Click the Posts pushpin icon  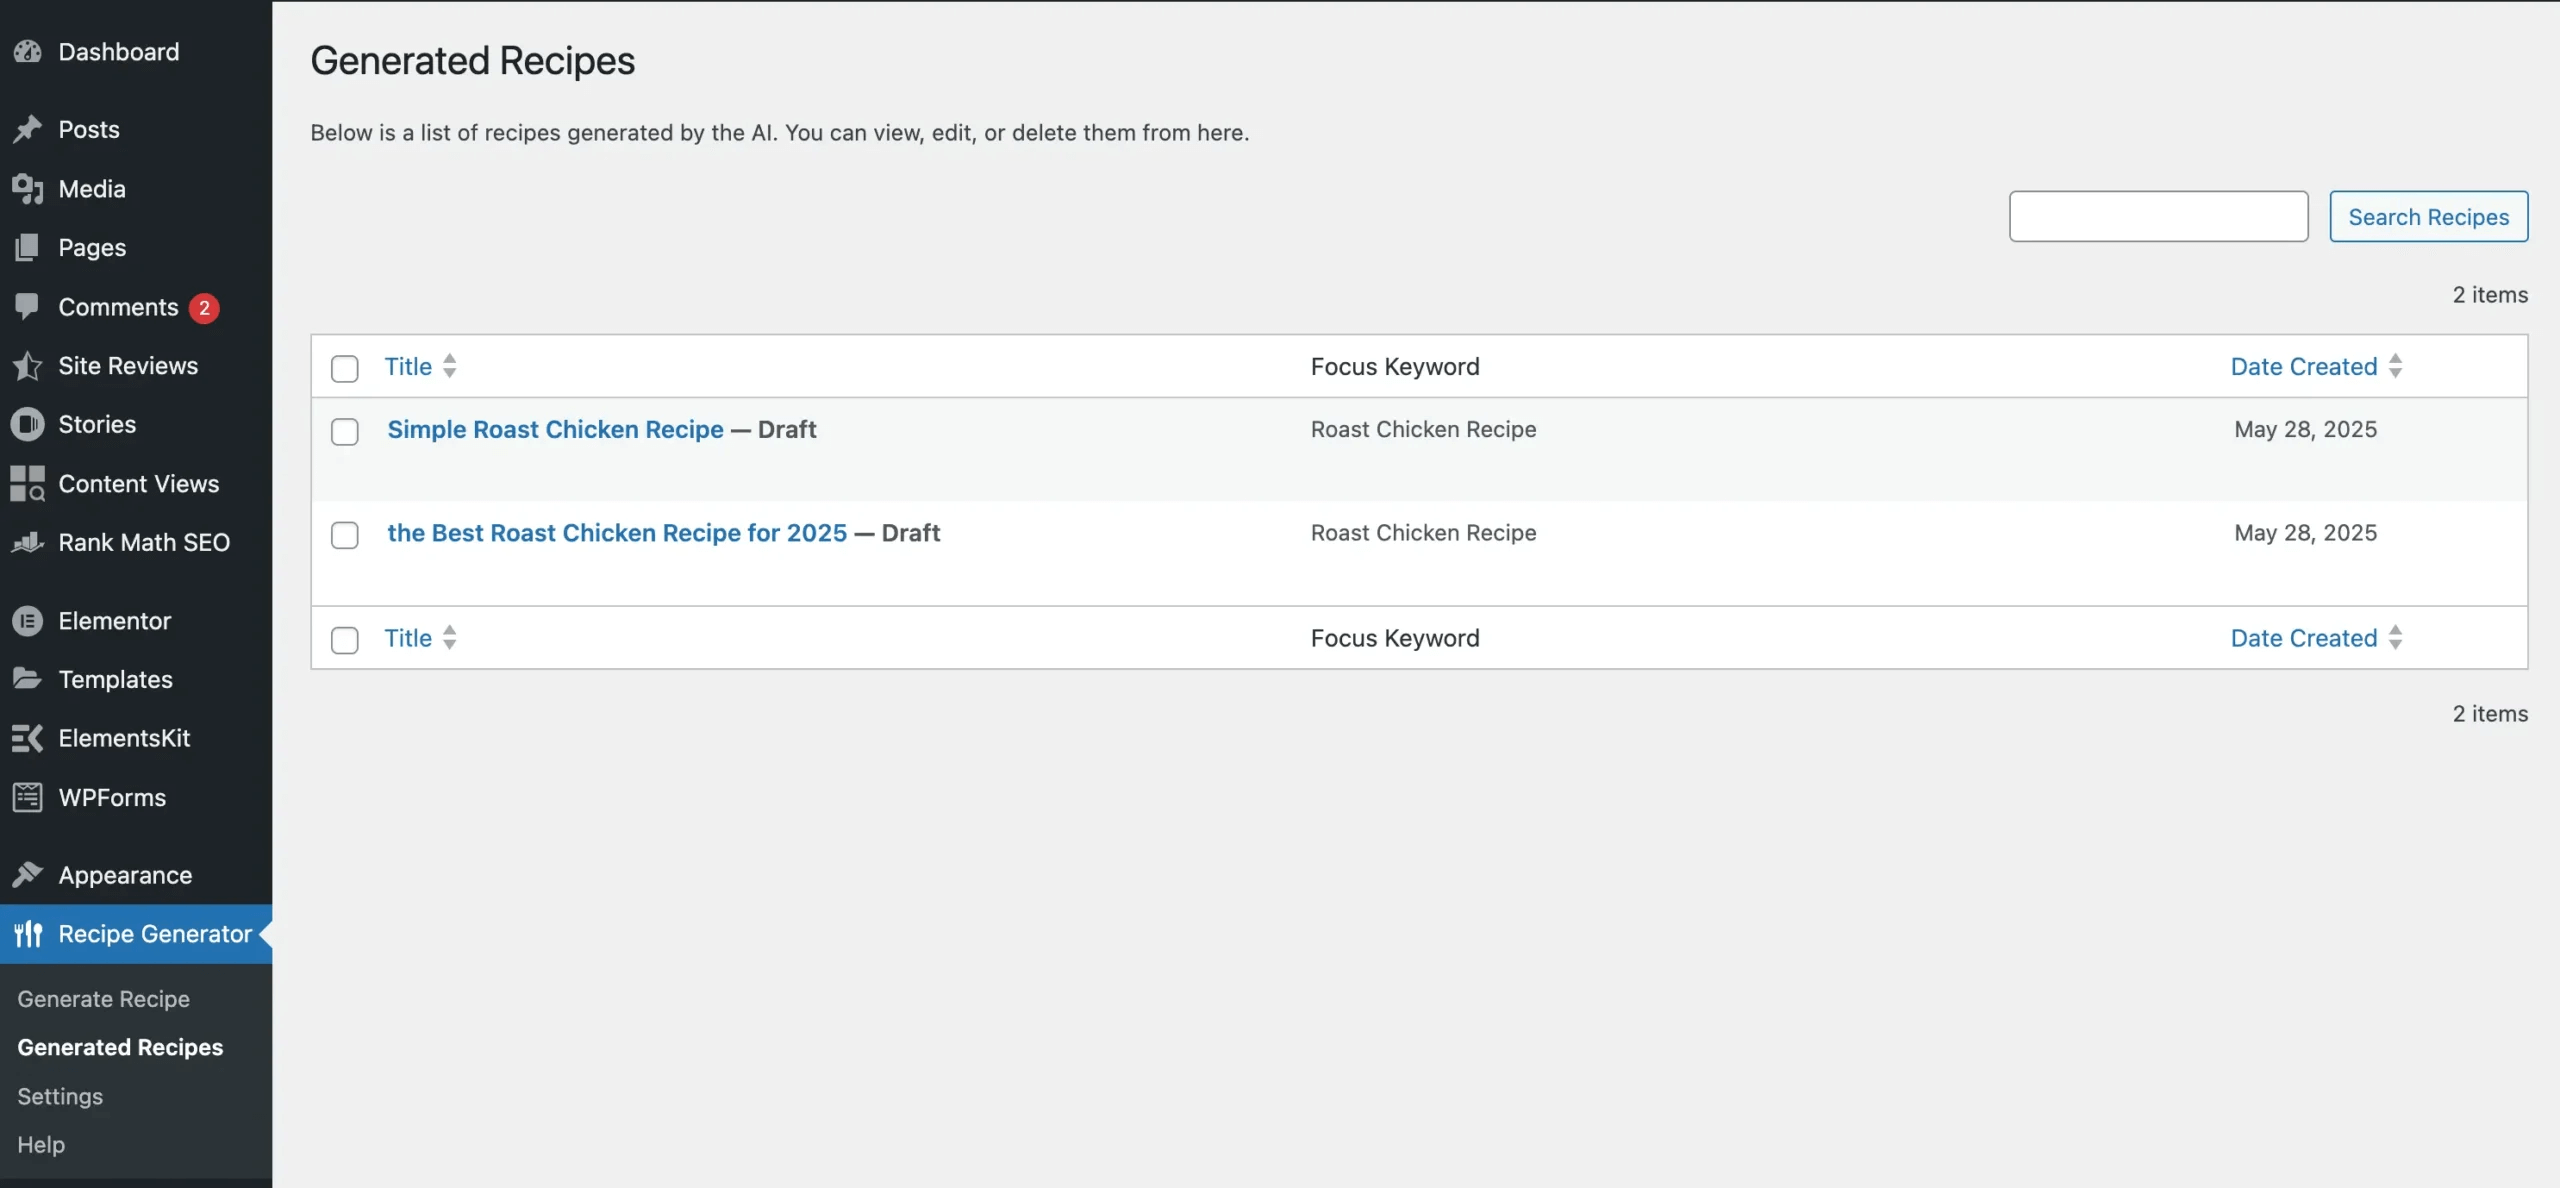coord(27,130)
